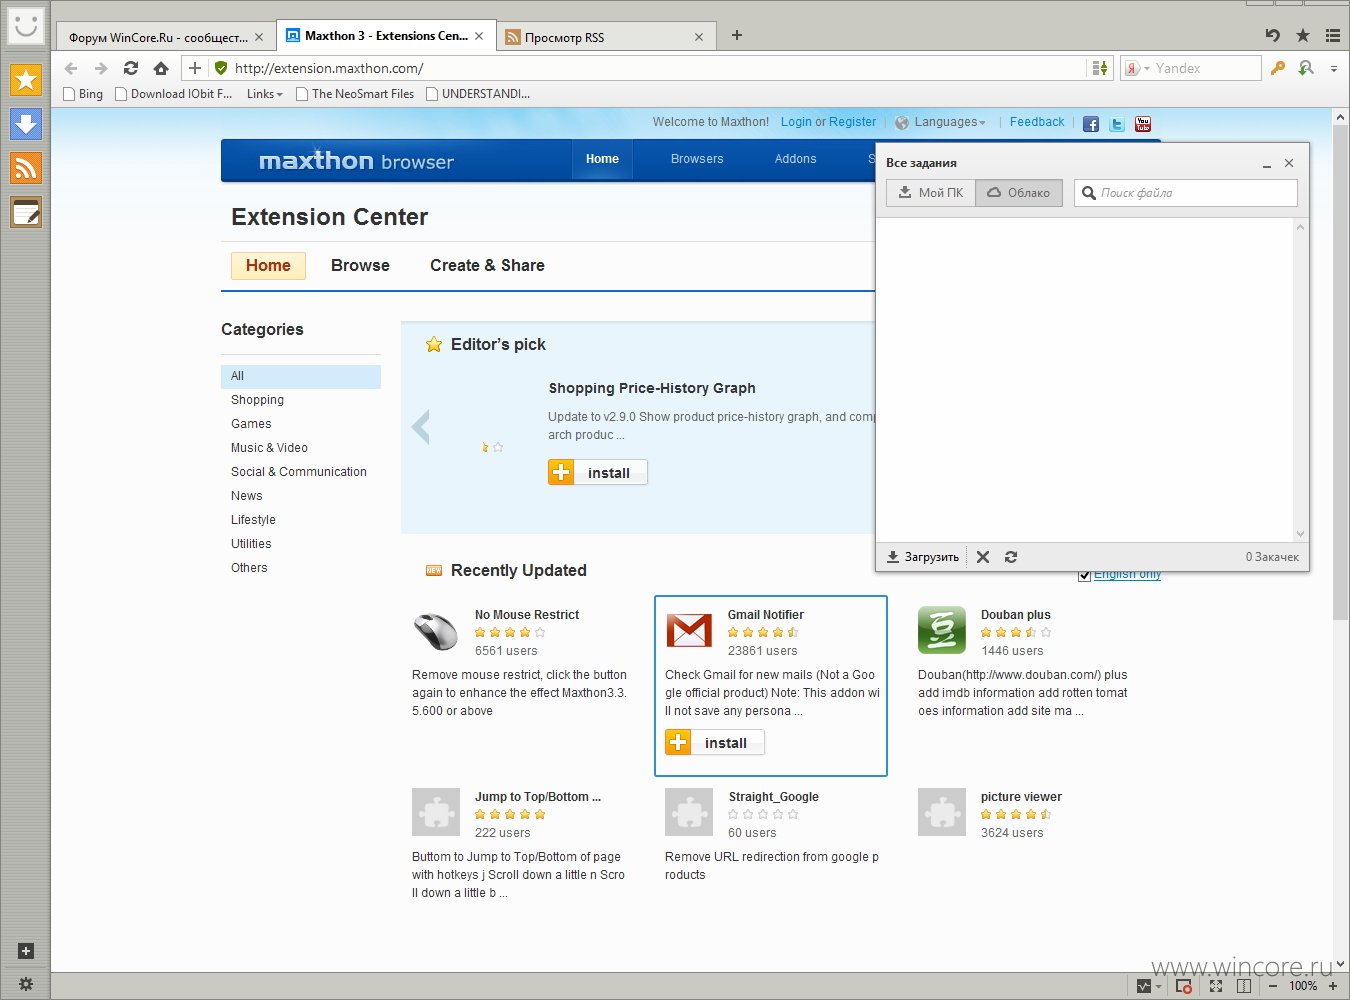Select the Social & Communication category
The width and height of the screenshot is (1350, 1000).
pos(299,472)
